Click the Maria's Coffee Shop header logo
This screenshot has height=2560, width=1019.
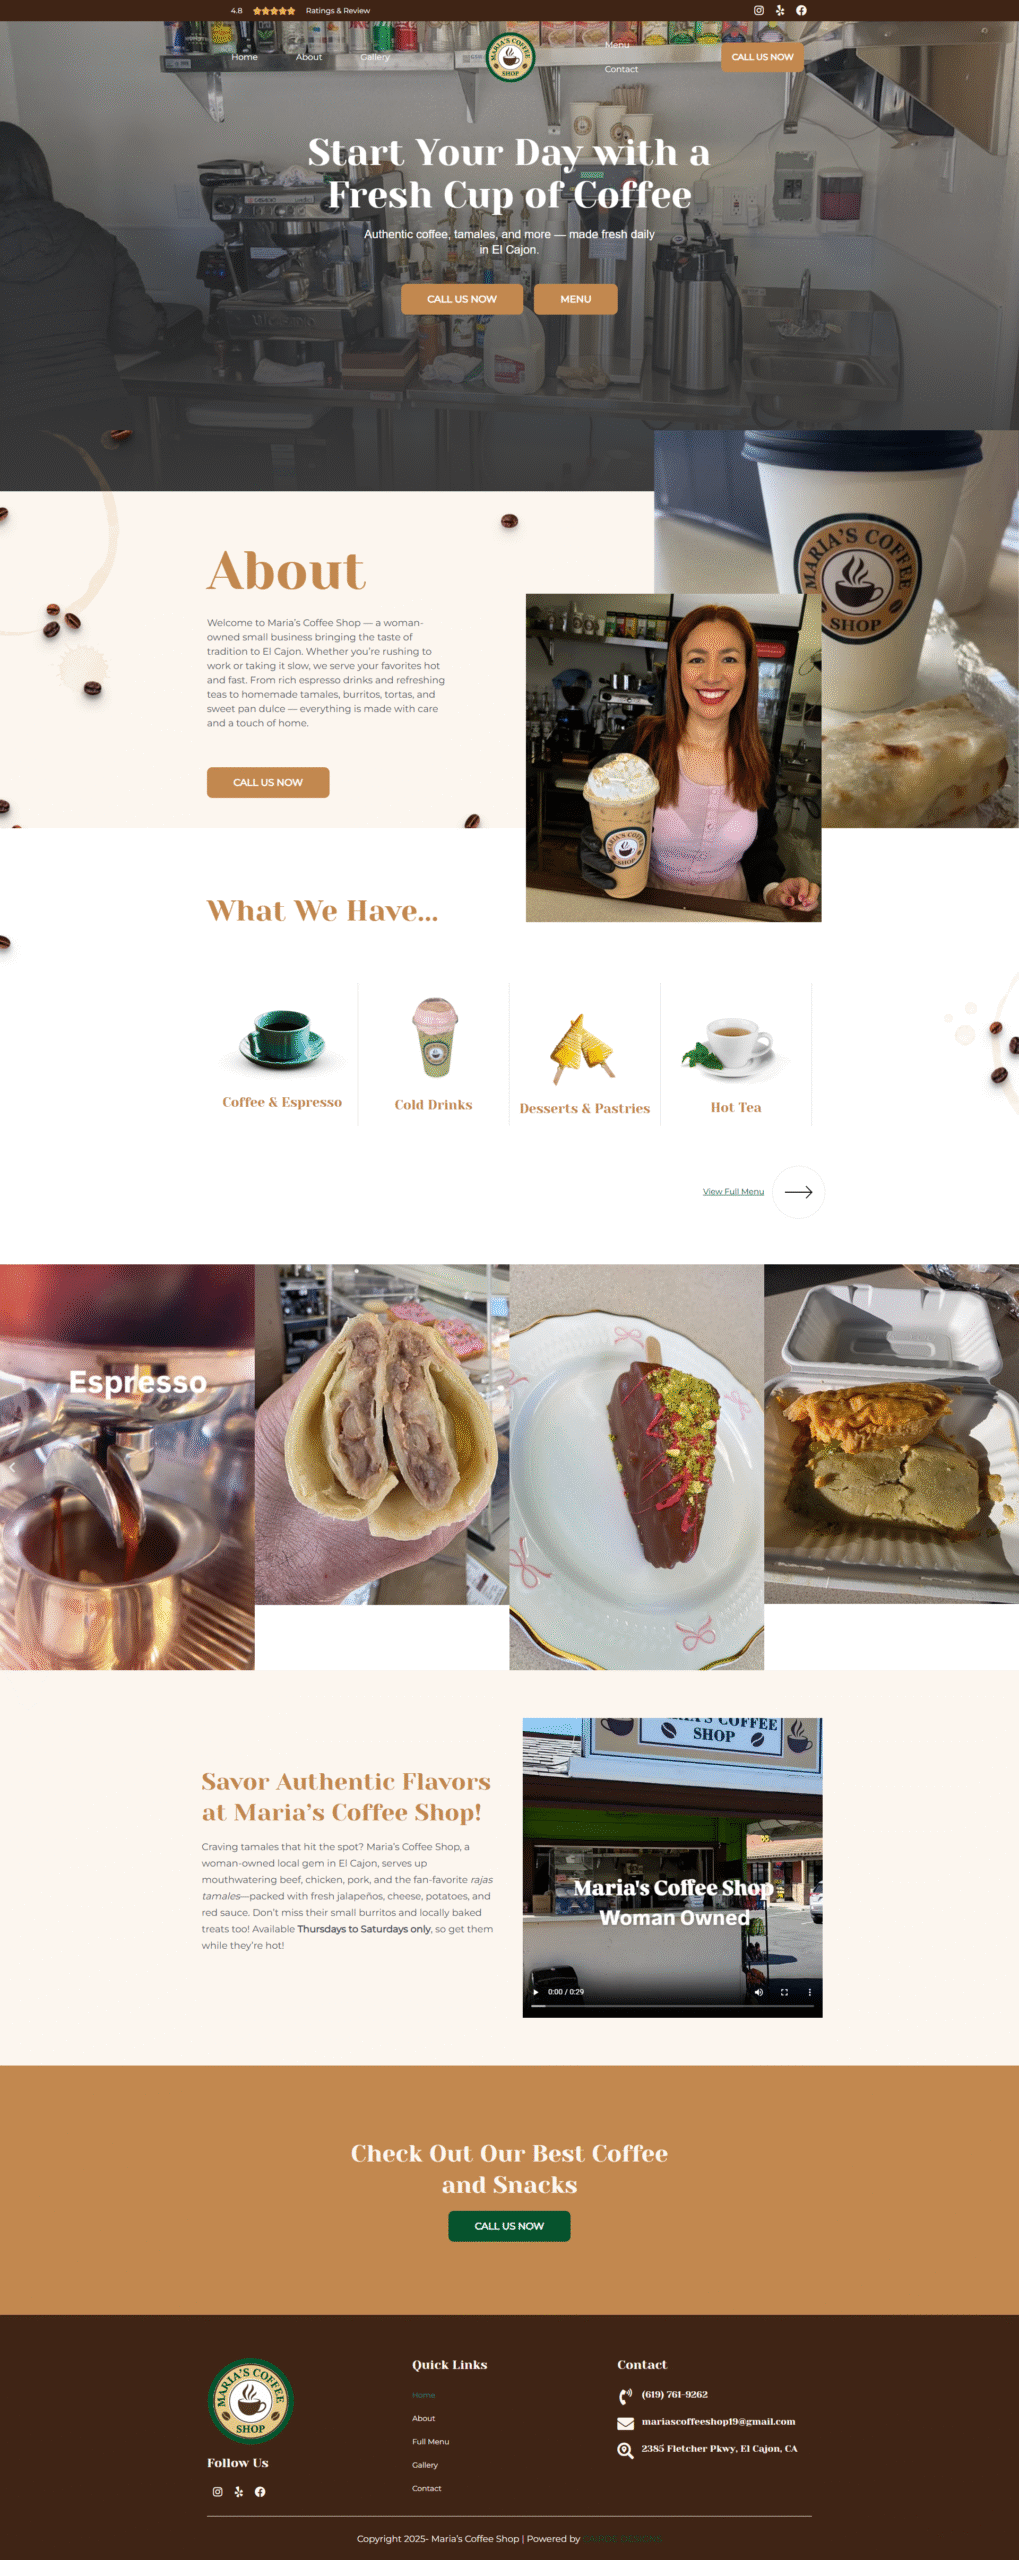510,57
